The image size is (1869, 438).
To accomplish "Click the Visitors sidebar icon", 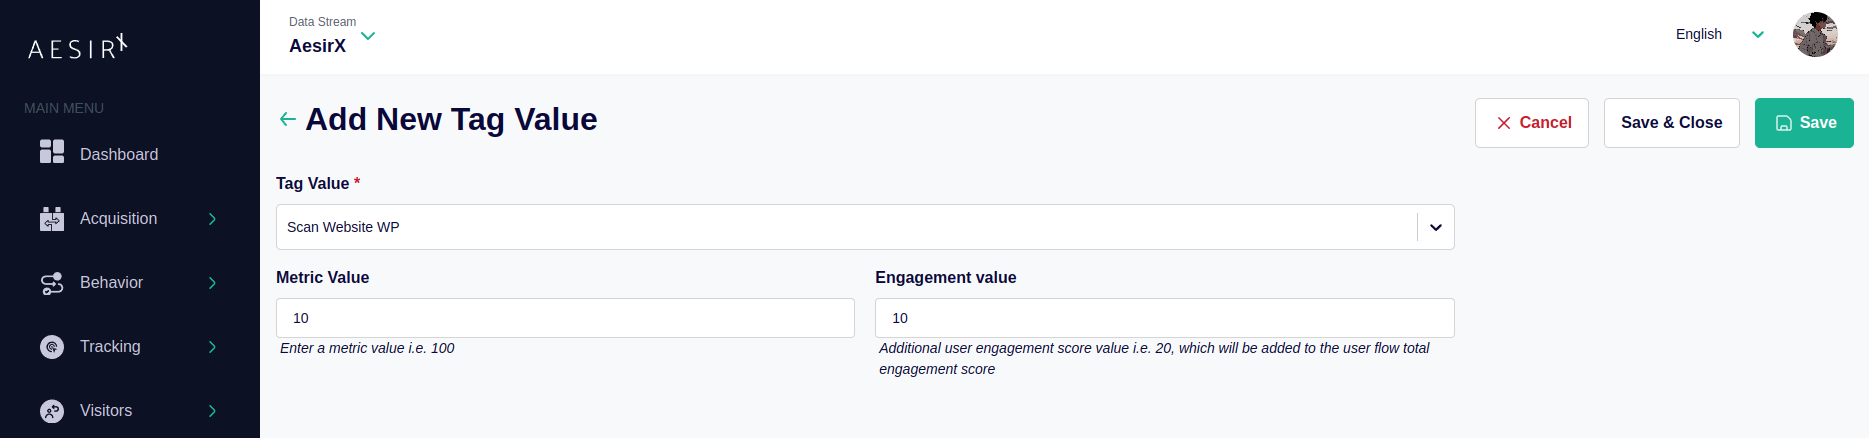I will (x=52, y=411).
